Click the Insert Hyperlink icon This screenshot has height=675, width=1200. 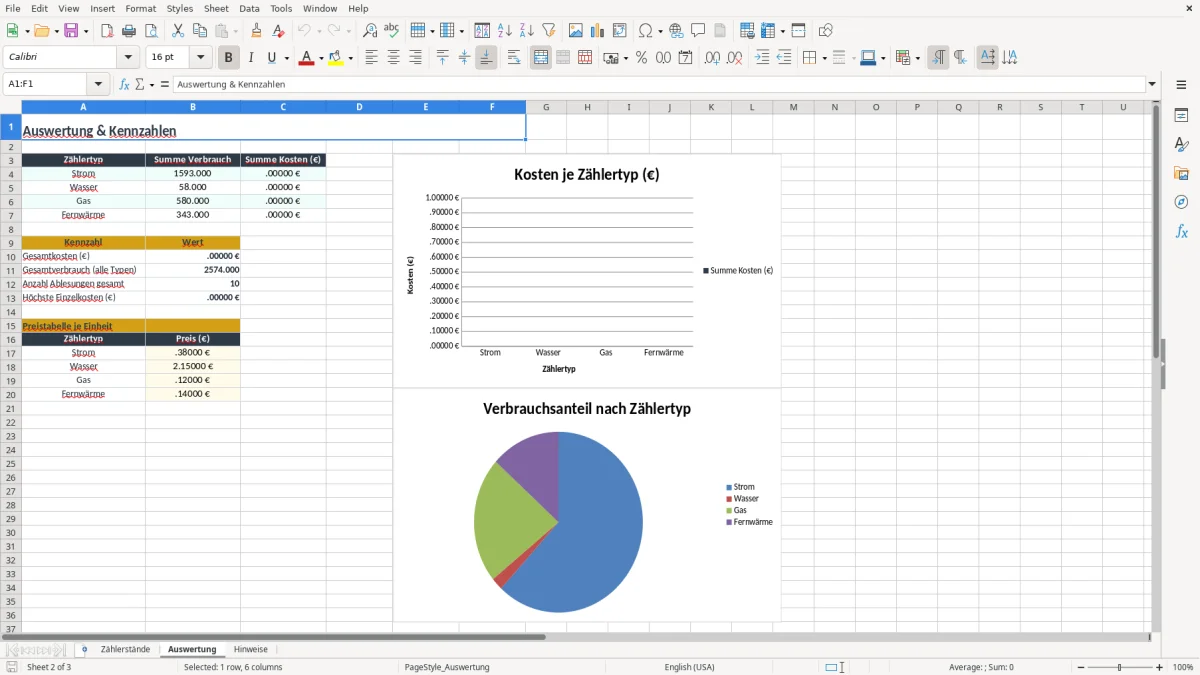pyautogui.click(x=676, y=31)
